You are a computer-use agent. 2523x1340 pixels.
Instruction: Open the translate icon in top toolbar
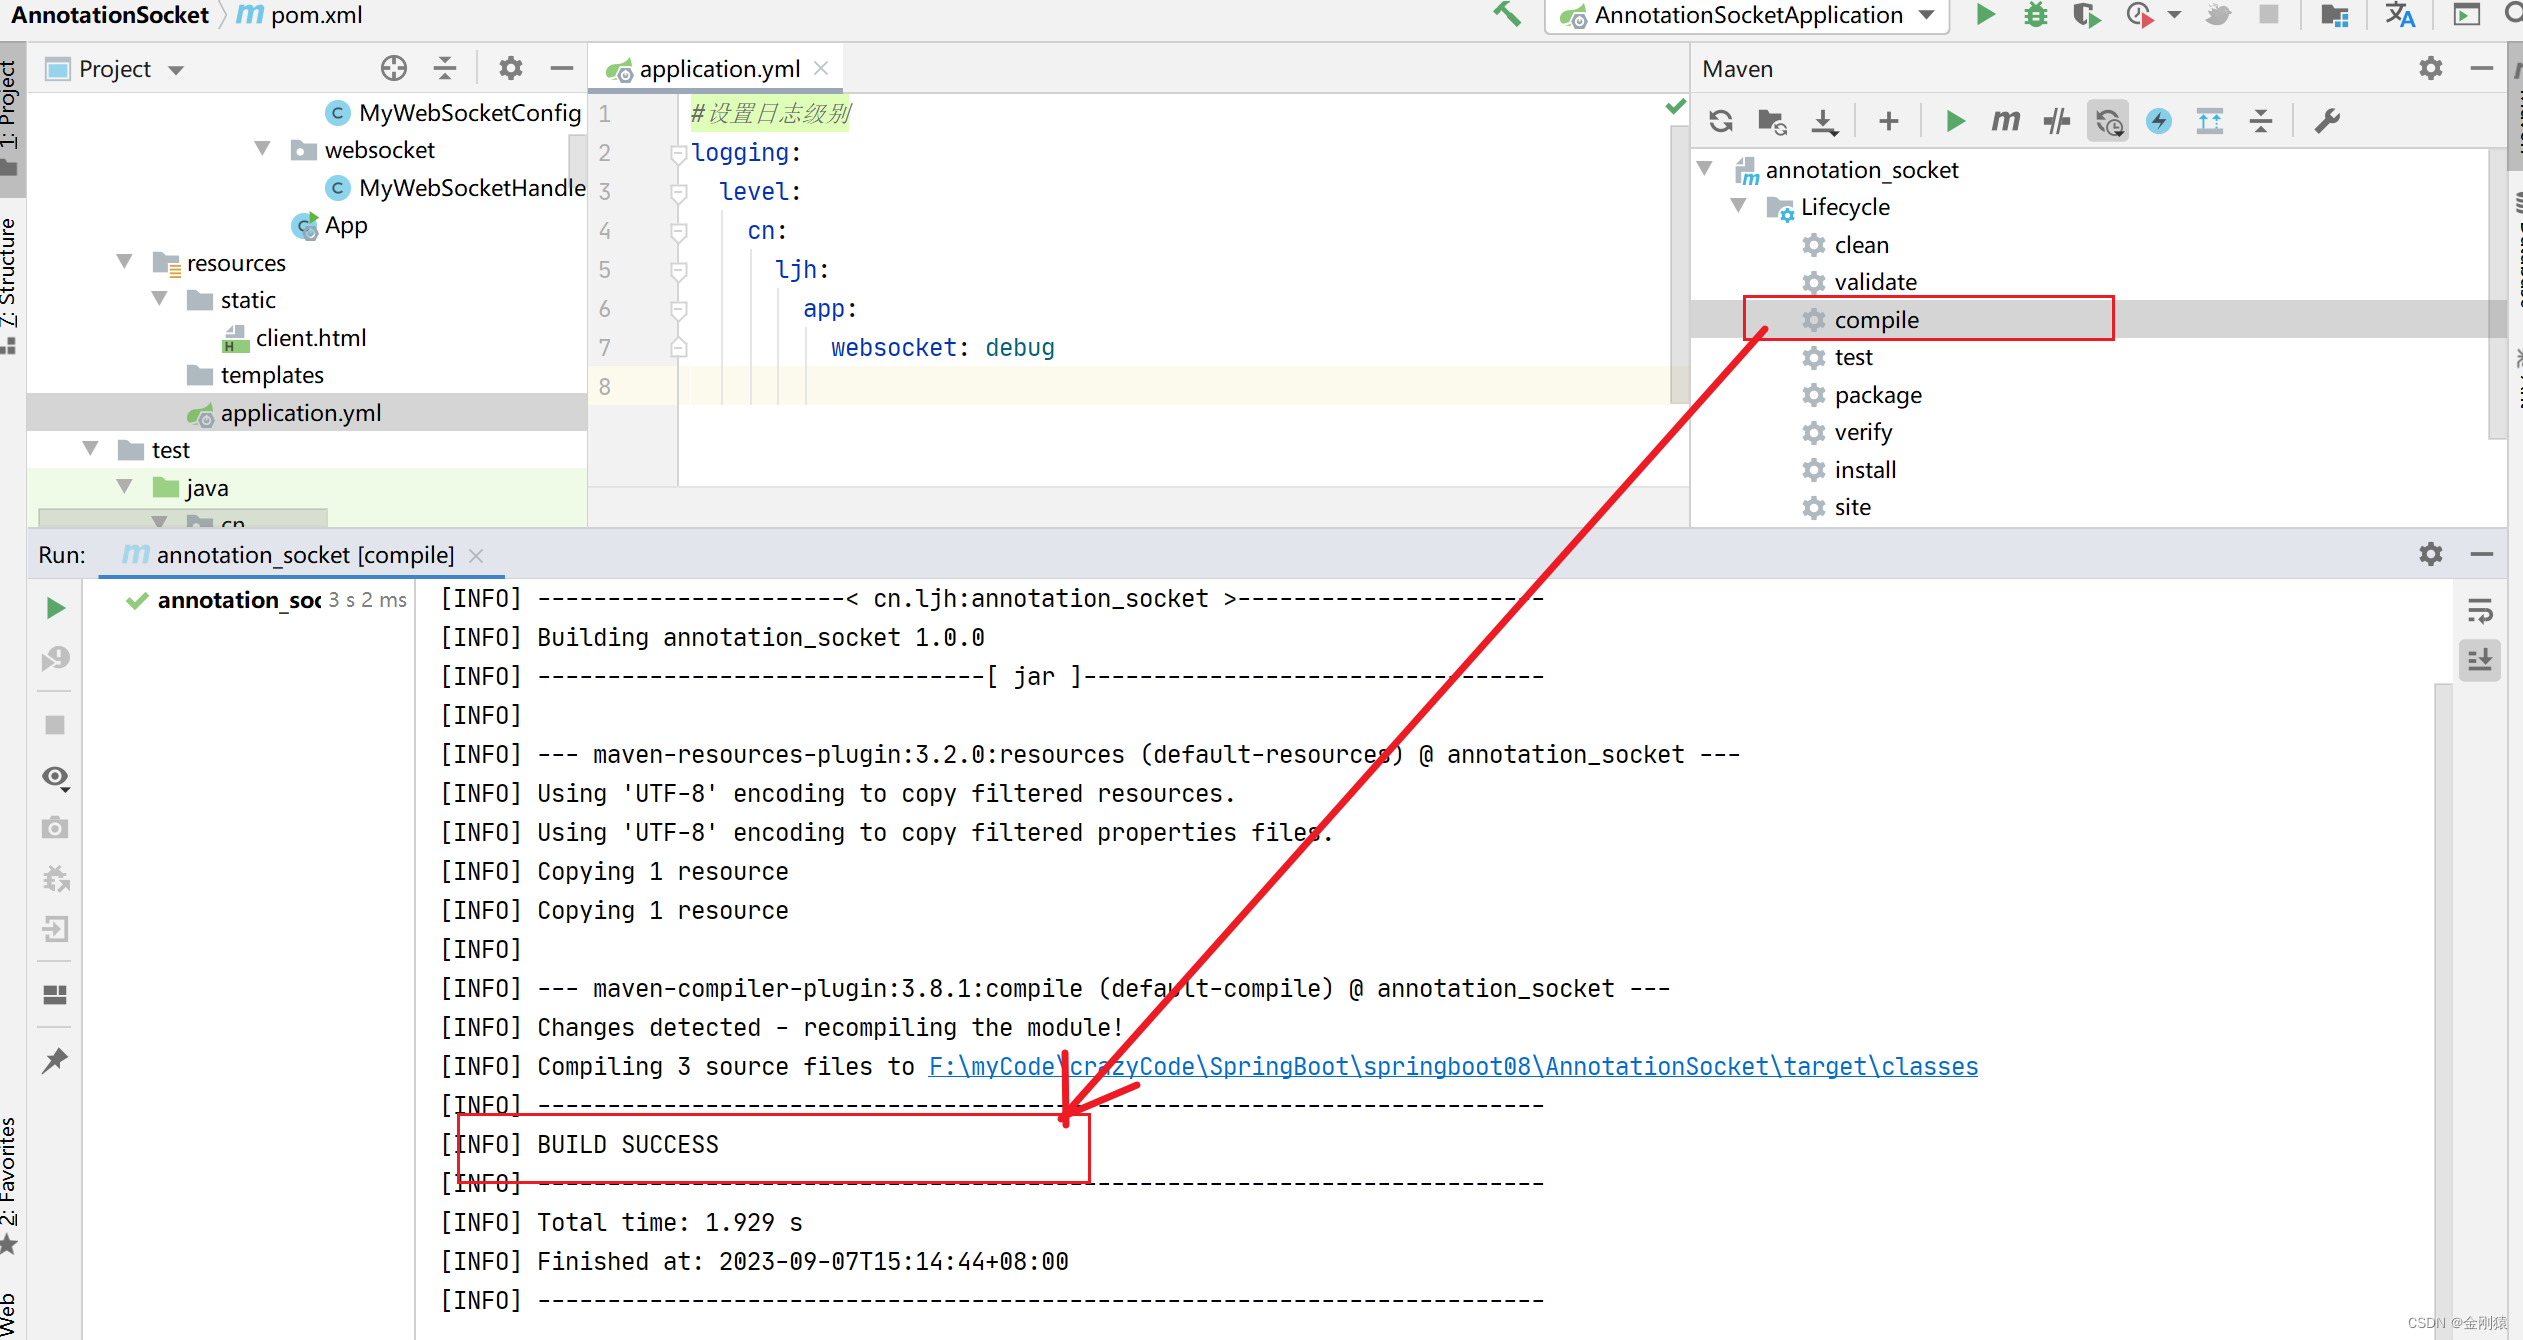(2400, 15)
